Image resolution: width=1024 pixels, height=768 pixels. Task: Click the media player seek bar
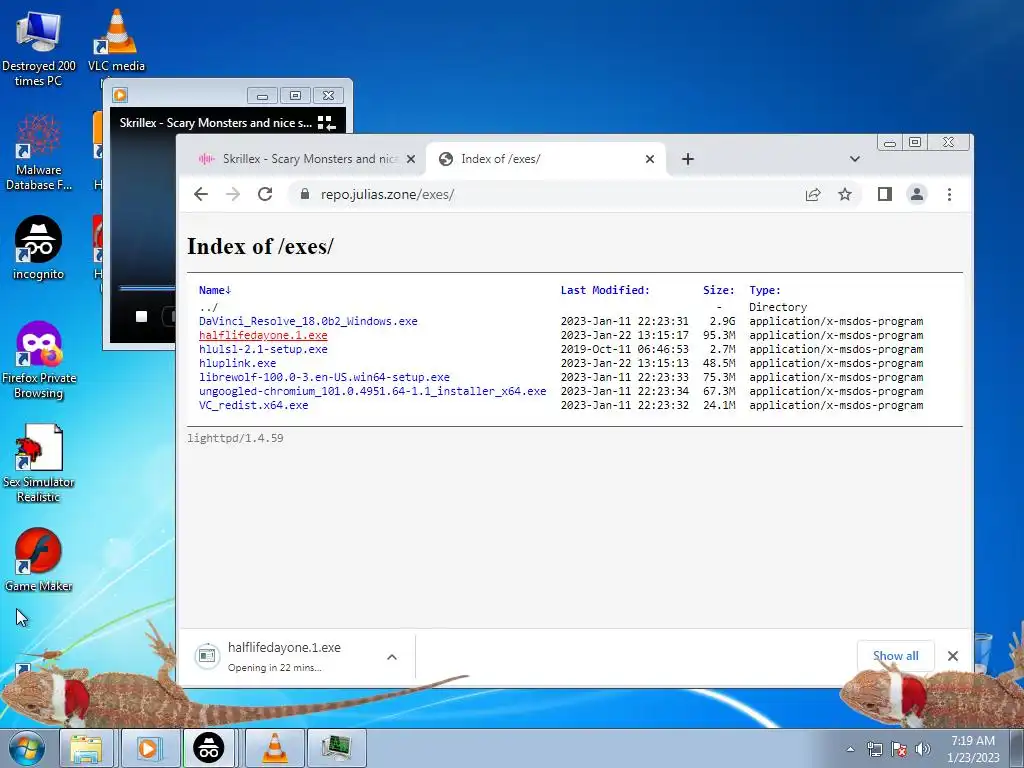pos(147,287)
